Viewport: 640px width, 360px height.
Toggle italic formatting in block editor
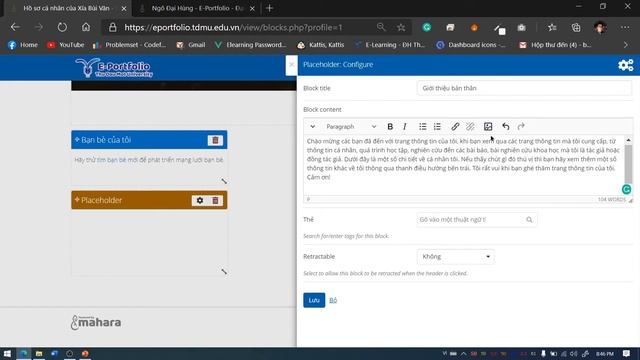pos(404,127)
